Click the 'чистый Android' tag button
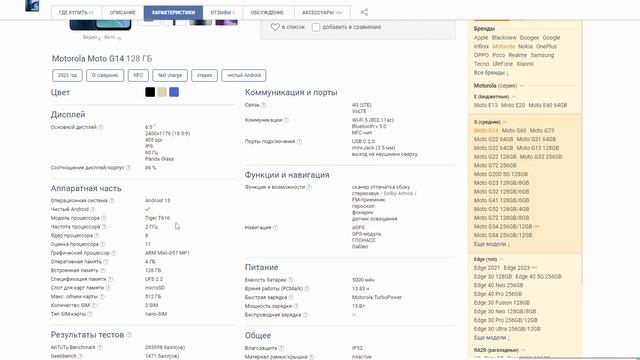Image resolution: width=640 pixels, height=360 pixels. click(244, 76)
